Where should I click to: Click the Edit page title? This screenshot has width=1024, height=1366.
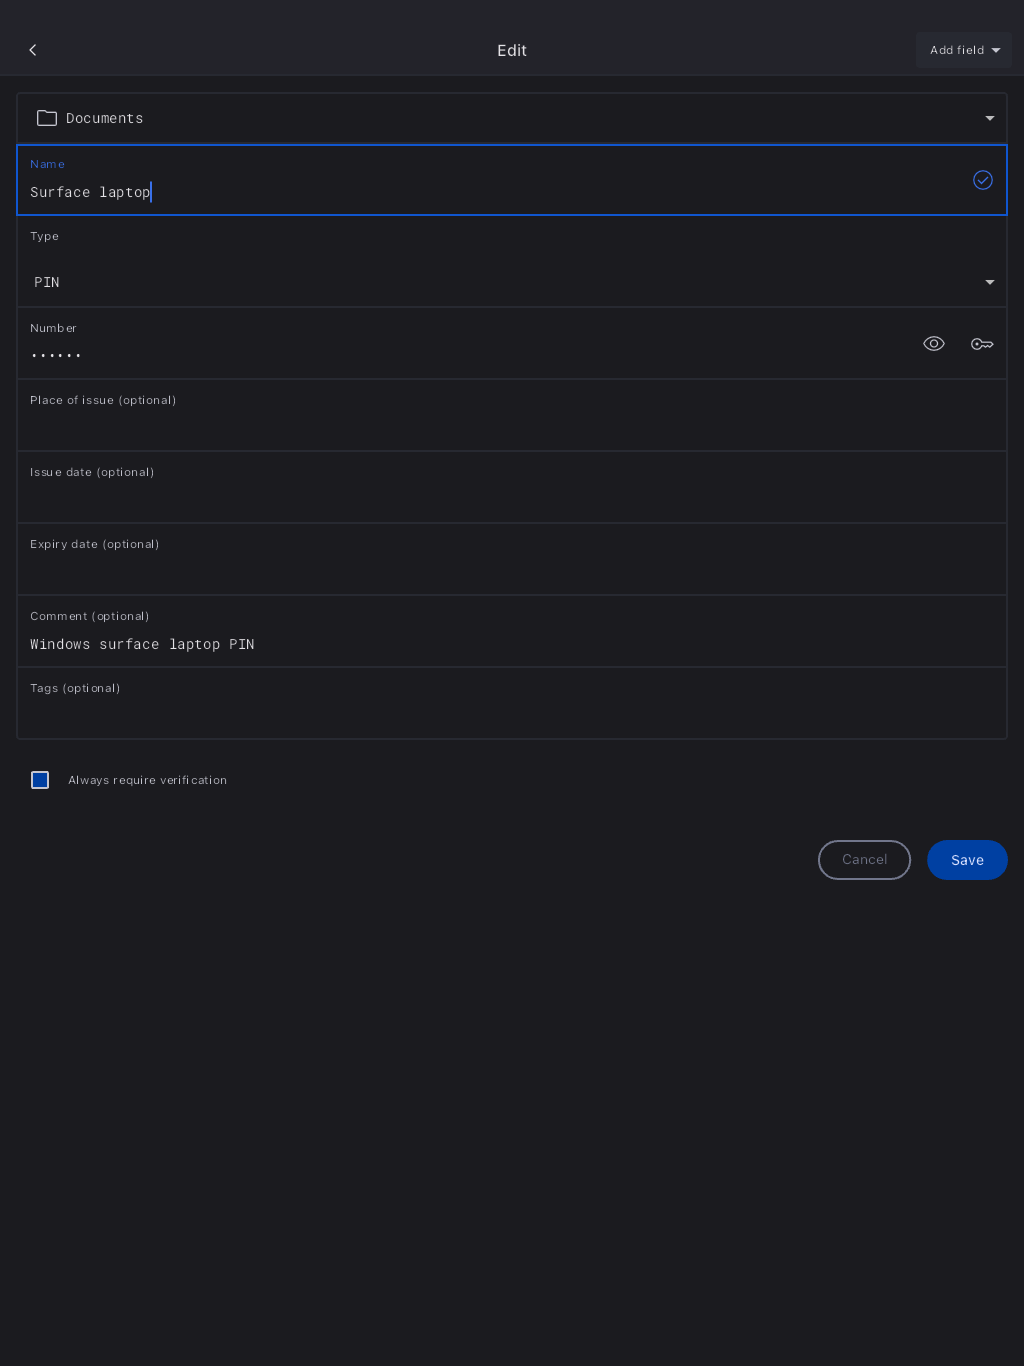[x=512, y=50]
